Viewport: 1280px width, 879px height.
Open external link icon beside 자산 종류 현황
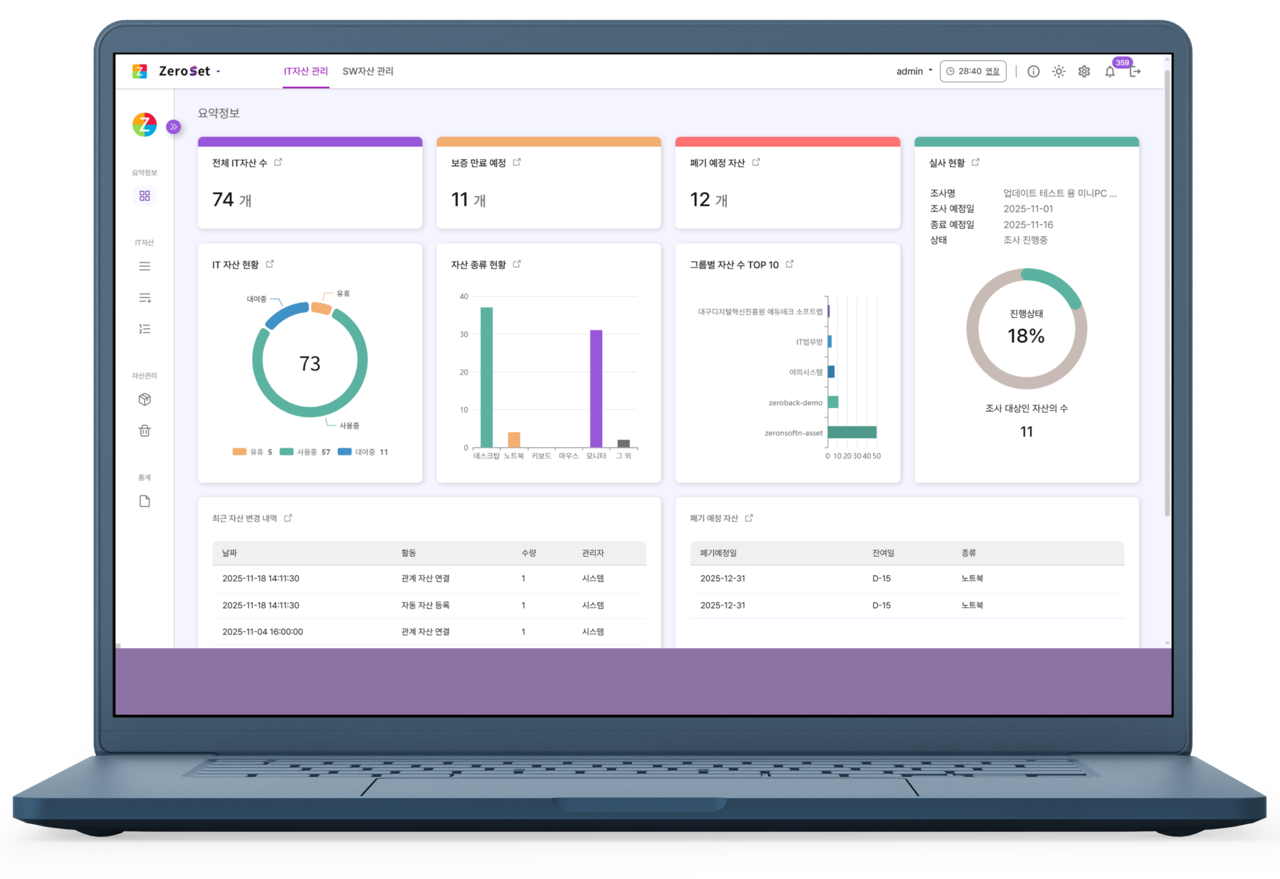(x=517, y=264)
